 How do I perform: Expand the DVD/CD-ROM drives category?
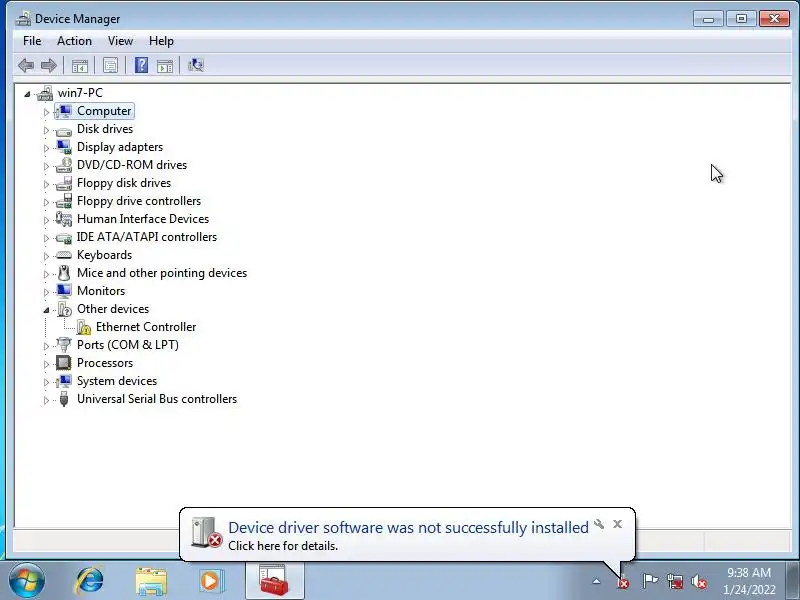[46, 166]
